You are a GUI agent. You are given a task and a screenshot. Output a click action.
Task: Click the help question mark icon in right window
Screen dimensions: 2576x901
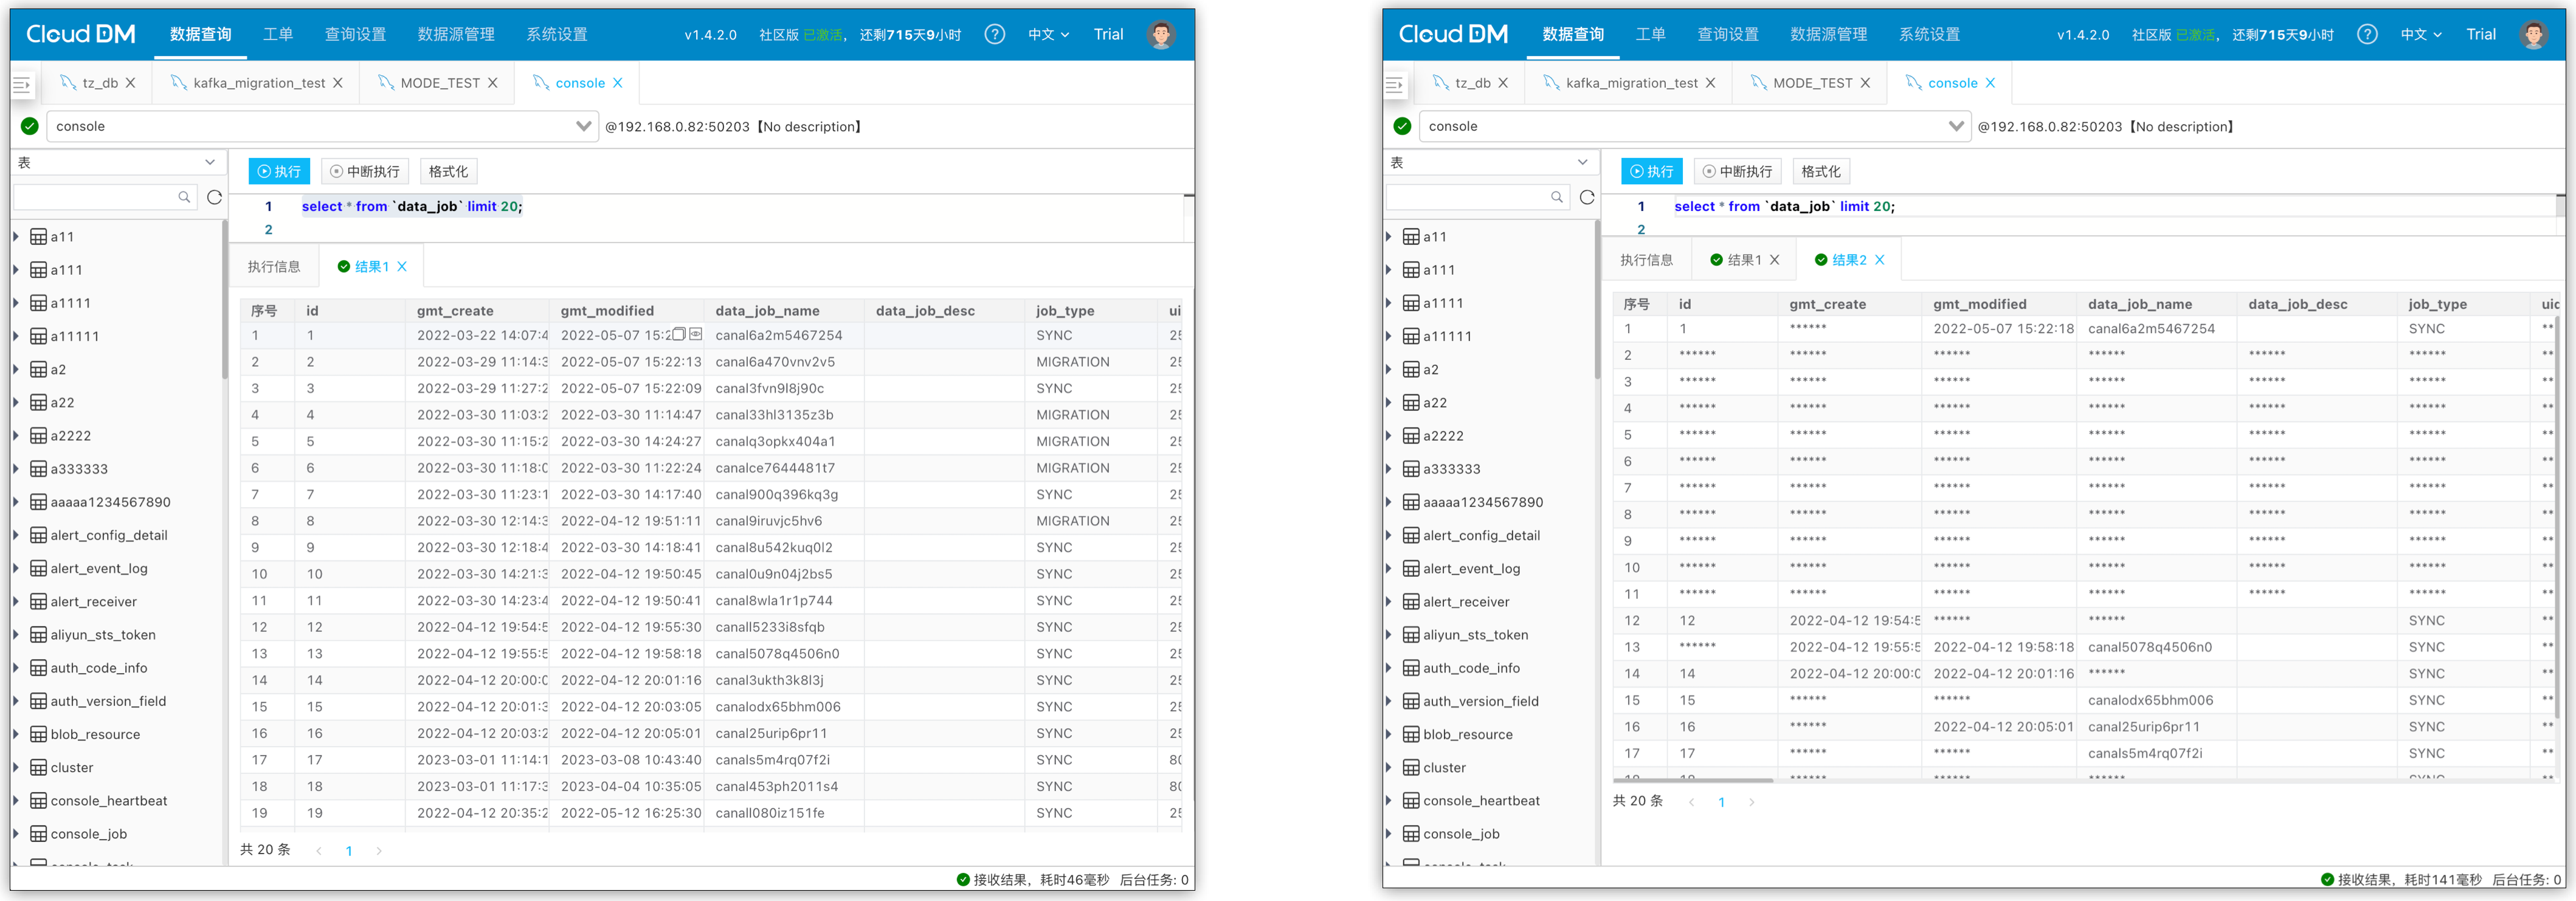tap(2367, 34)
